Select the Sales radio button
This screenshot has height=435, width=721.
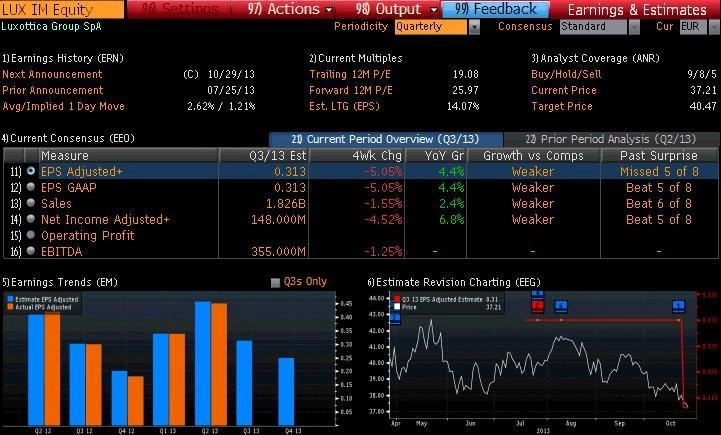pos(31,202)
